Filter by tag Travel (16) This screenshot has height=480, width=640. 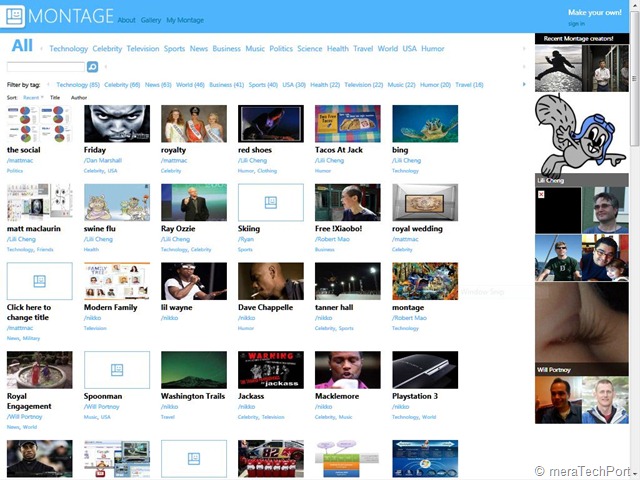469,84
